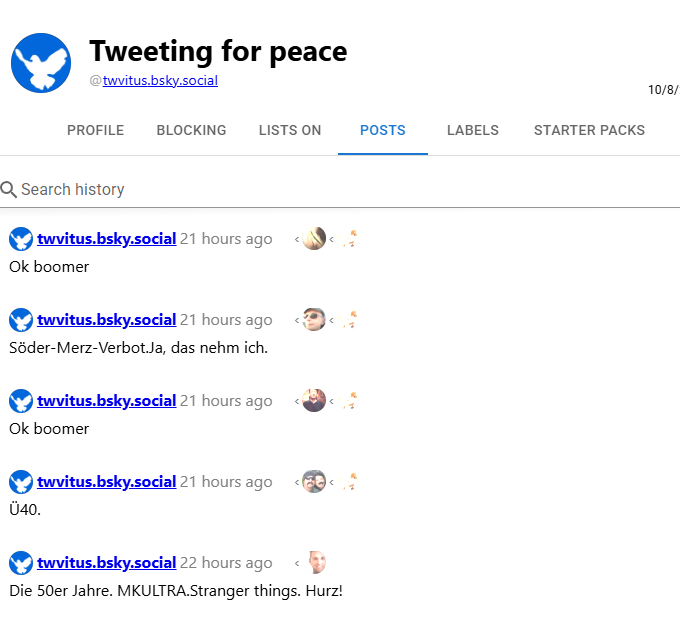The width and height of the screenshot is (680, 626).
Task: Click faded thread-root avatar on Söder-Merz-Verbot post
Action: 350,320
